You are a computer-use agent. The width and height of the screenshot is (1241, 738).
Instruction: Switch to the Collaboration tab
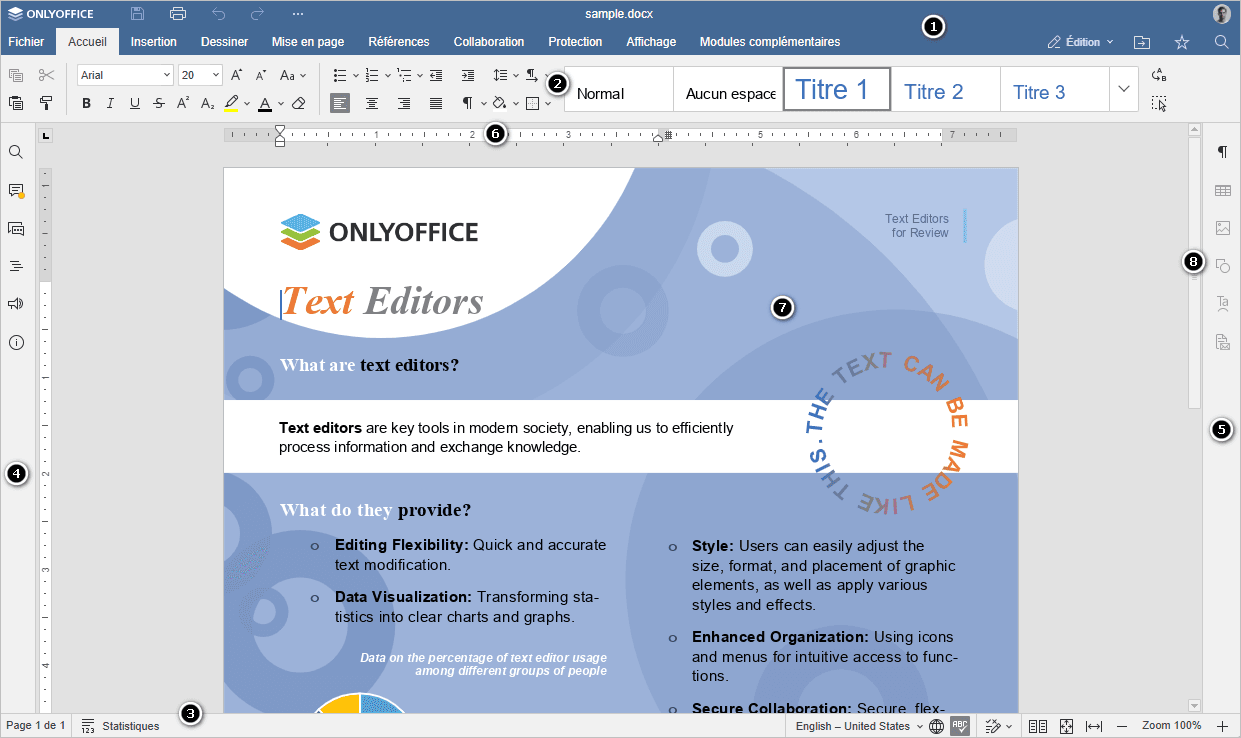point(489,42)
